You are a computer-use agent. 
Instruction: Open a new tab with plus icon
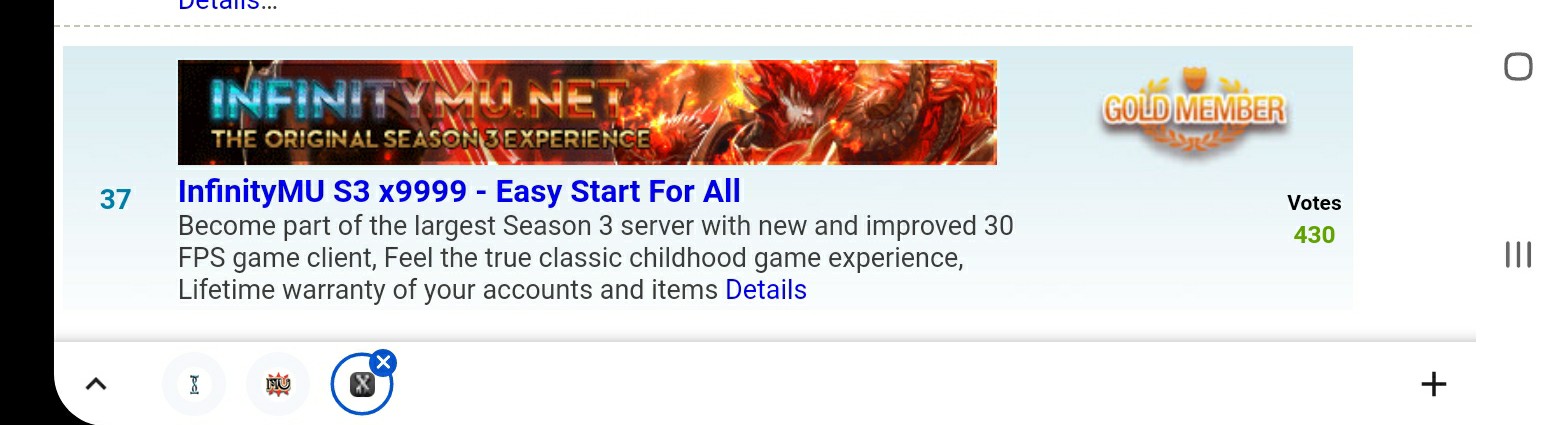pyautogui.click(x=1433, y=384)
